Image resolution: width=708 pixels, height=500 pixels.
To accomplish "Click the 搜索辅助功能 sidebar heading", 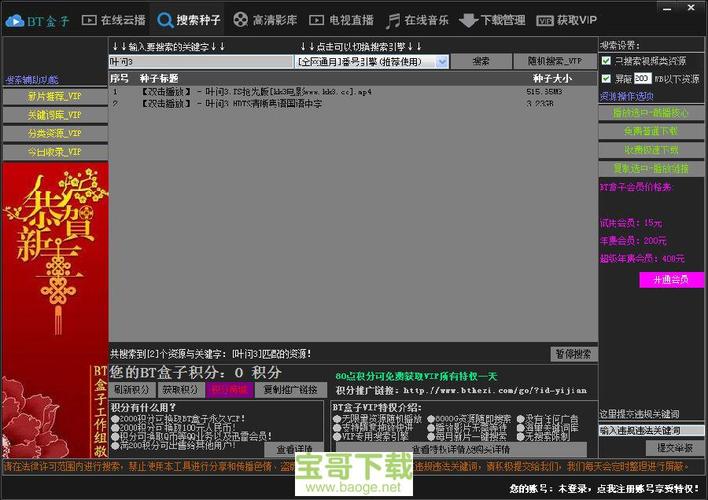I will coord(32,80).
